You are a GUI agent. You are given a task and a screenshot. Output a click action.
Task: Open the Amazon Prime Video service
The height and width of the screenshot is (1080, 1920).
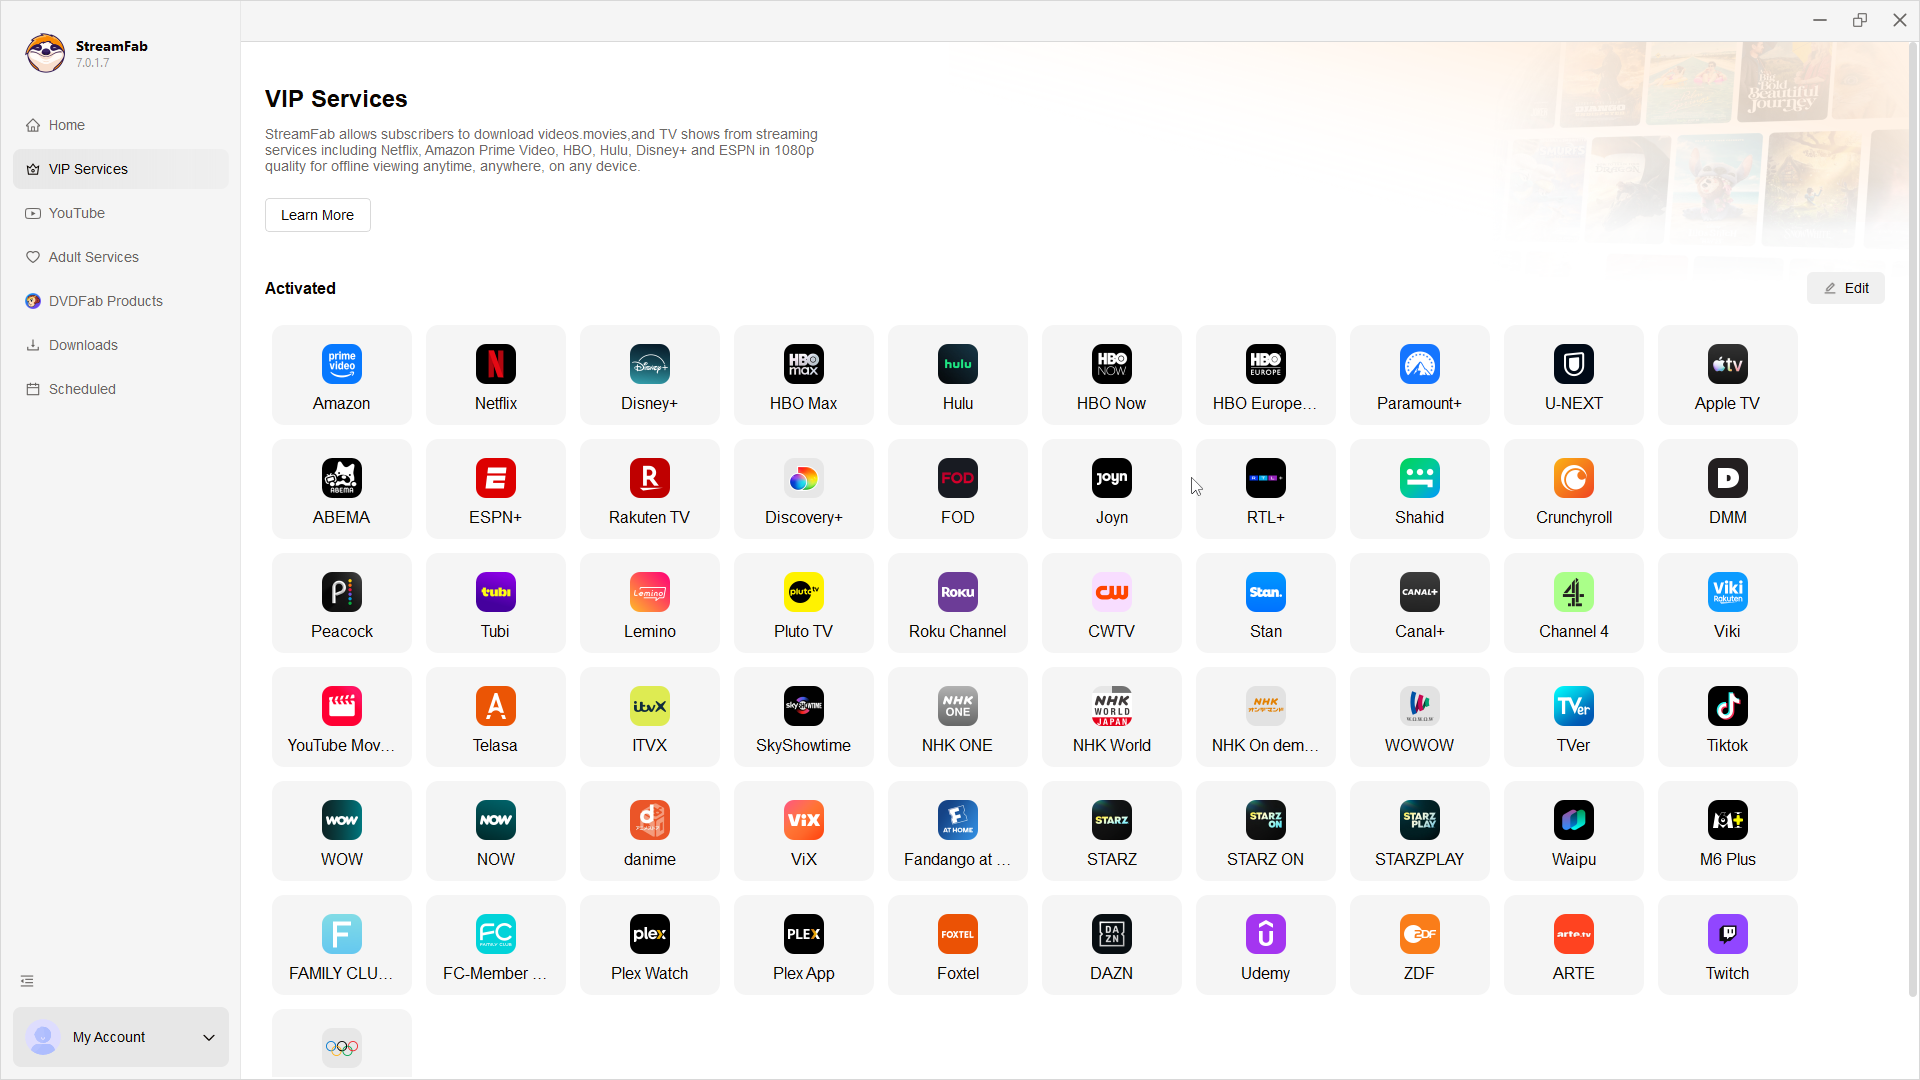(x=341, y=375)
